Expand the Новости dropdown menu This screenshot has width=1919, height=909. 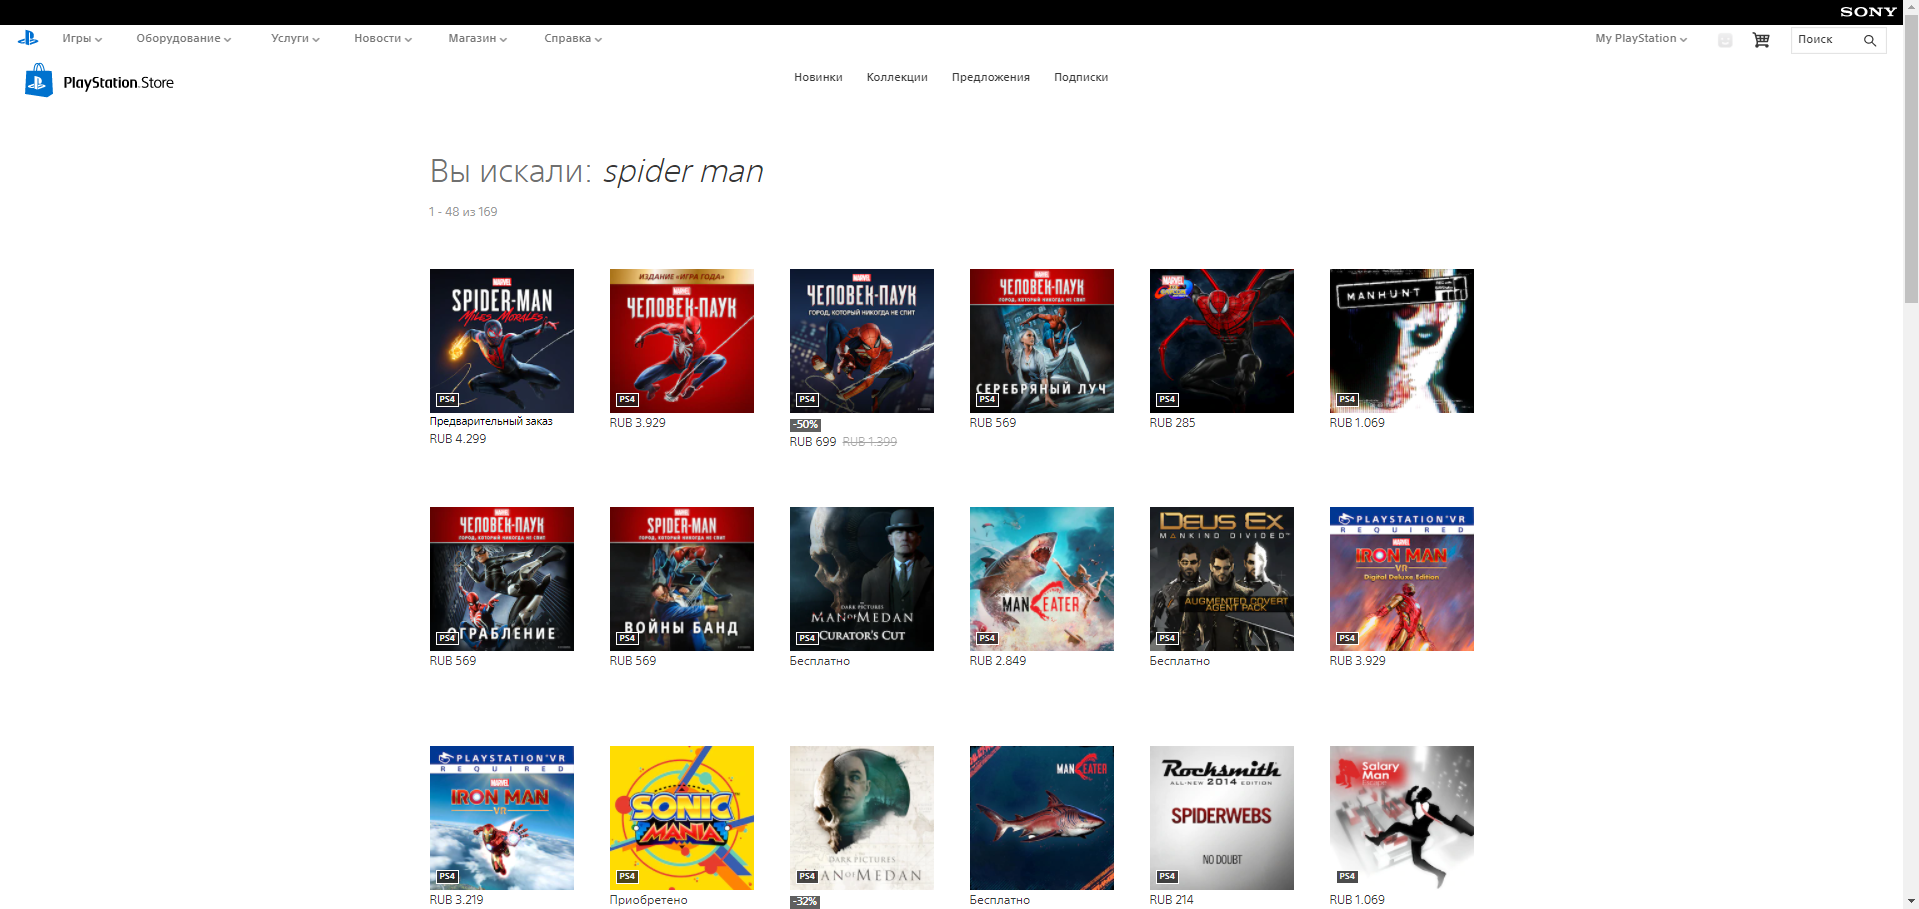383,38
